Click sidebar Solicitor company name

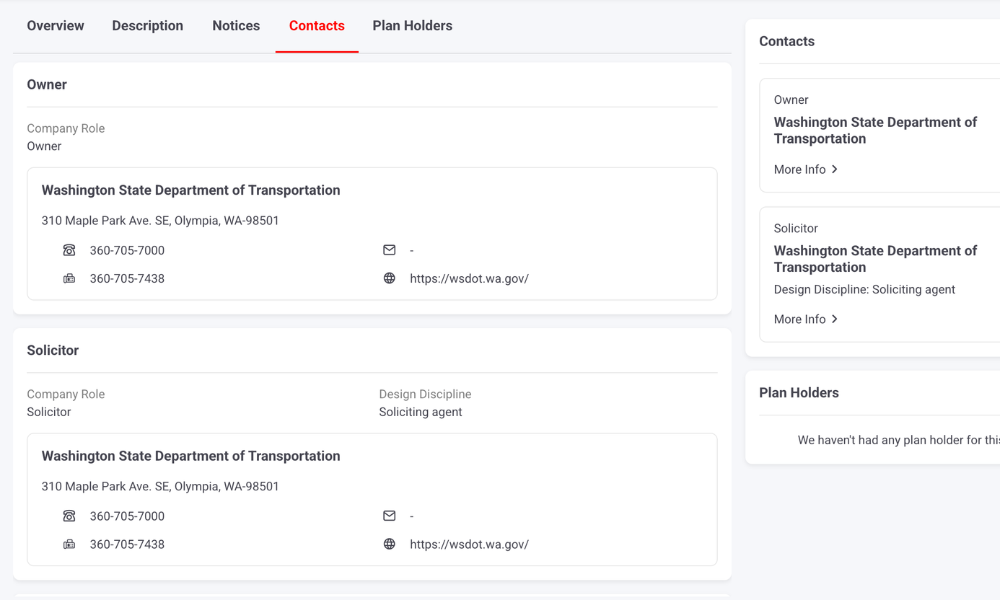click(875, 259)
